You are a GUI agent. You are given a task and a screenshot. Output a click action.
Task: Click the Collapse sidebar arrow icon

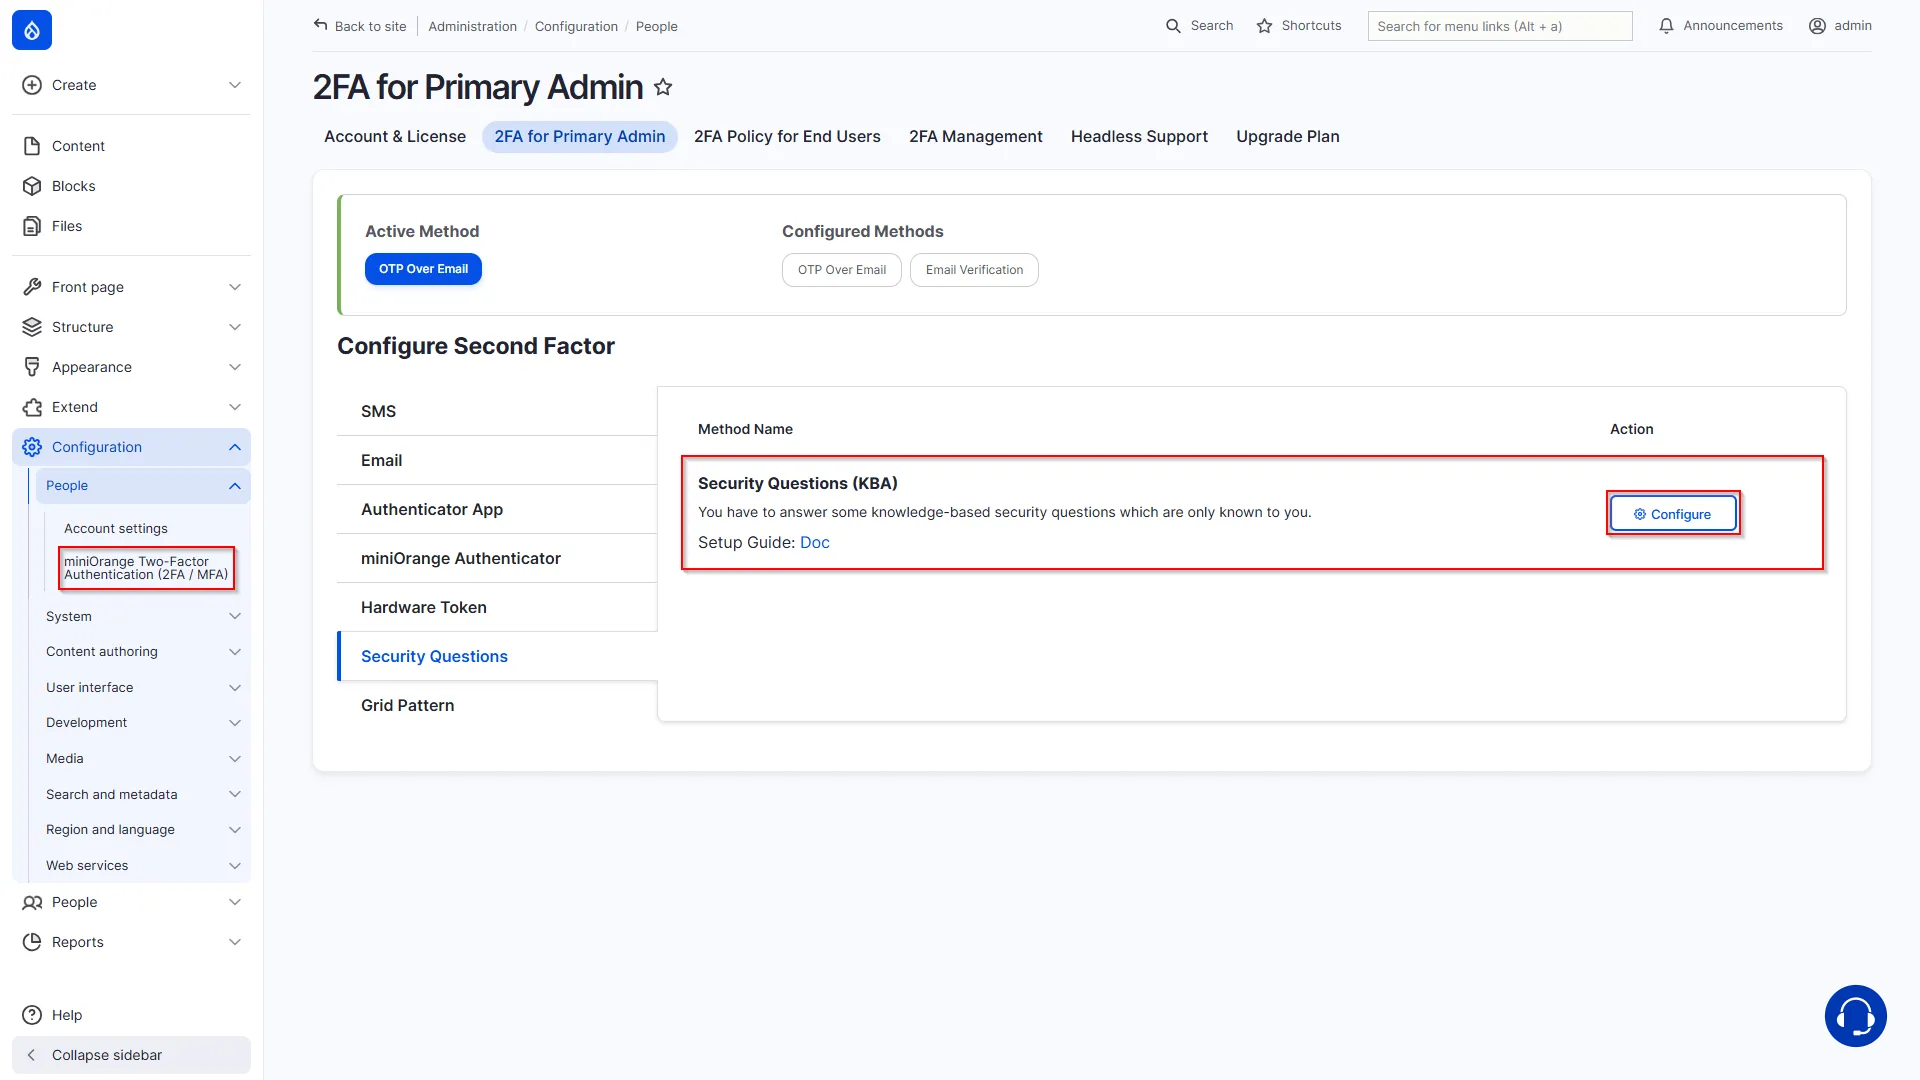pos(32,1055)
